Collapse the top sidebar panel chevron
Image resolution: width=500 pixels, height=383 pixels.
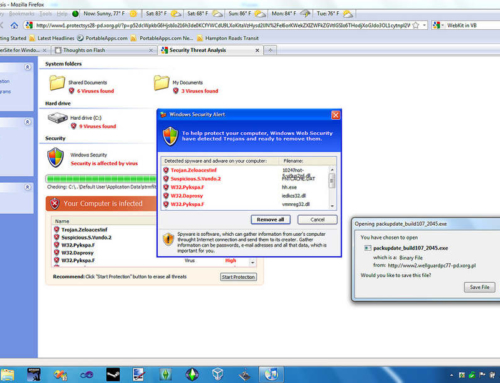28,67
